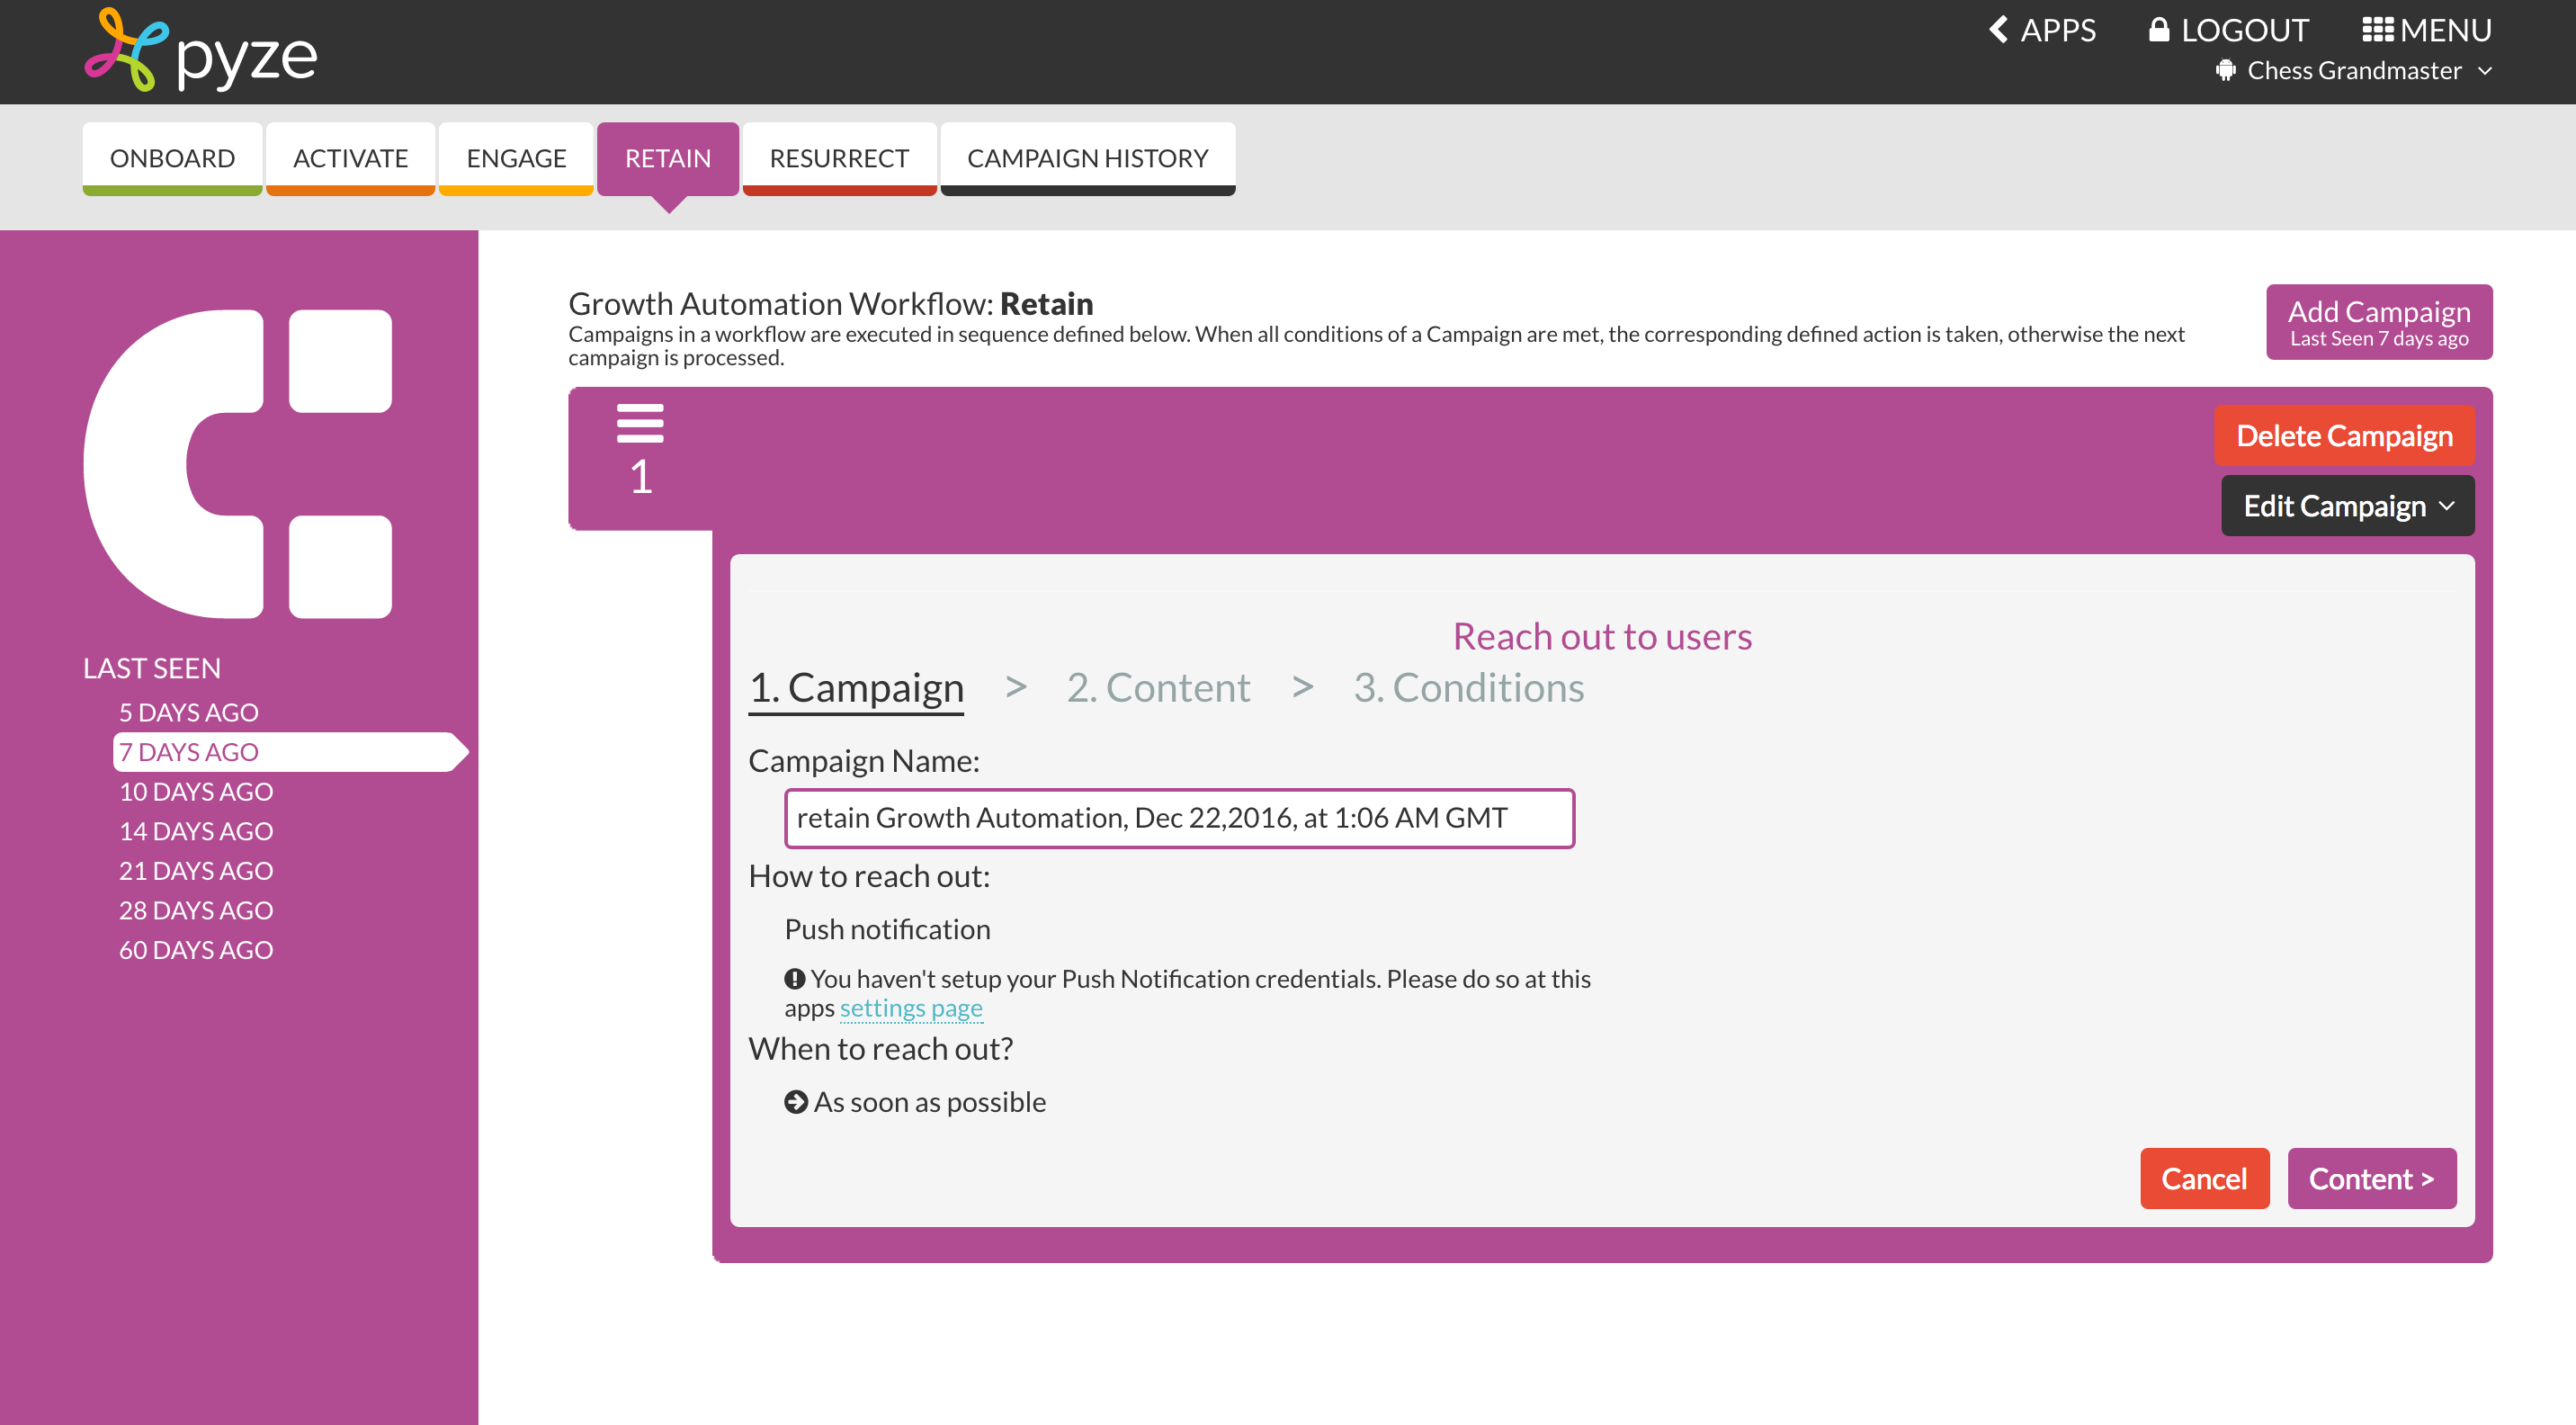Open the settings page link

coord(910,1008)
